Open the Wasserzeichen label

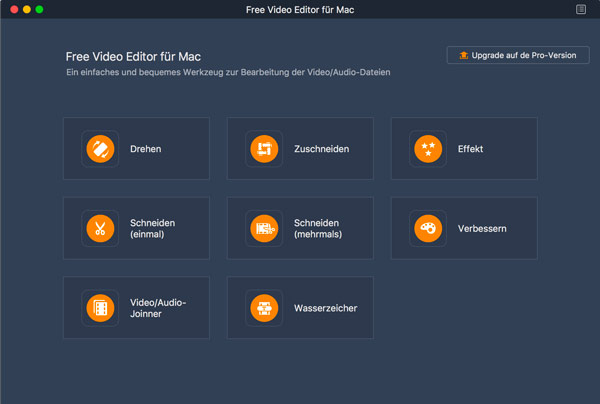[x=325, y=308]
